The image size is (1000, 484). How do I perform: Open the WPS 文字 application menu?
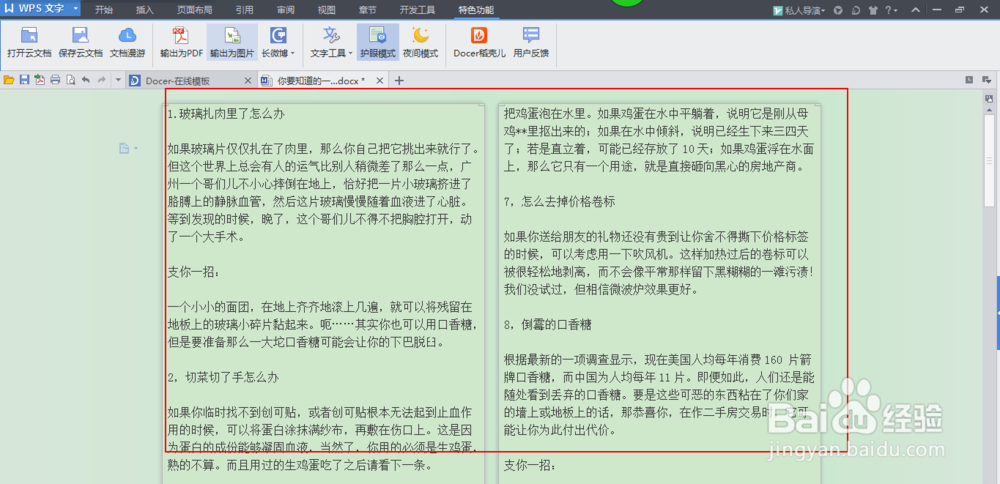(x=40, y=9)
